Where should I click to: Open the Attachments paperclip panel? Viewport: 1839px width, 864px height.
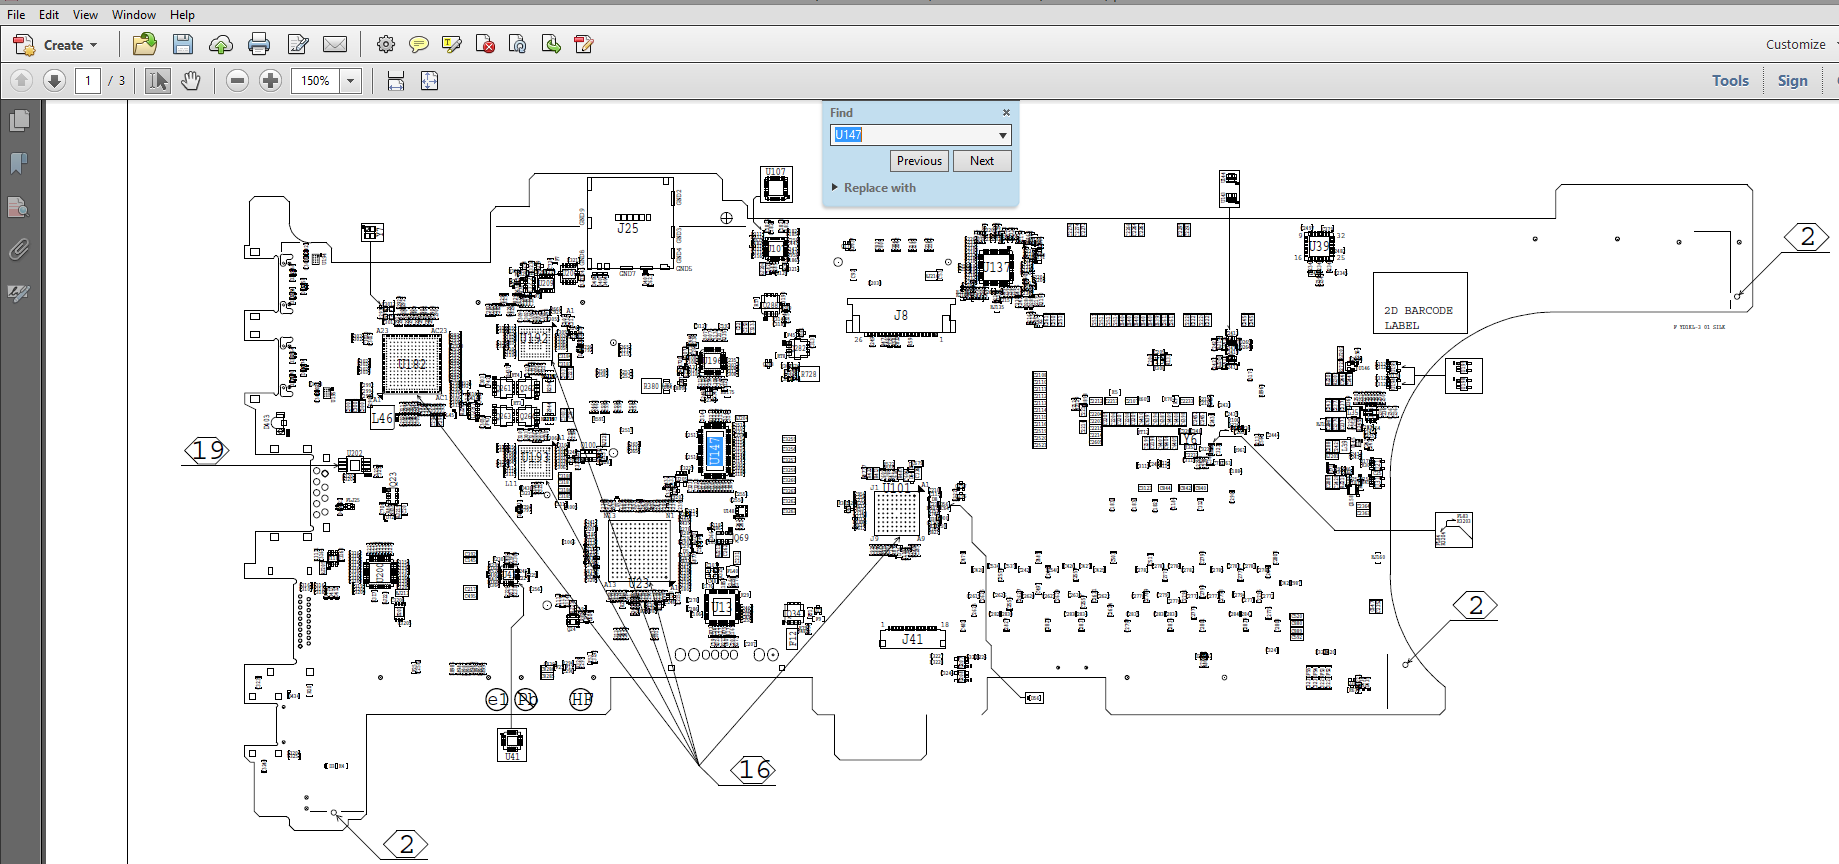19,249
